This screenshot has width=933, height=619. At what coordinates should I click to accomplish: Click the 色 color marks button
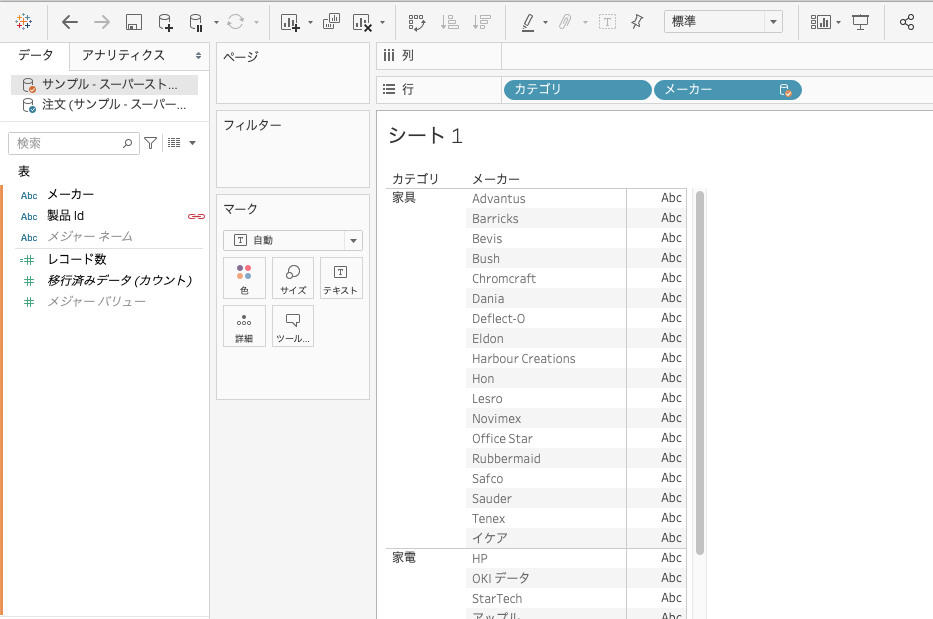pos(244,279)
